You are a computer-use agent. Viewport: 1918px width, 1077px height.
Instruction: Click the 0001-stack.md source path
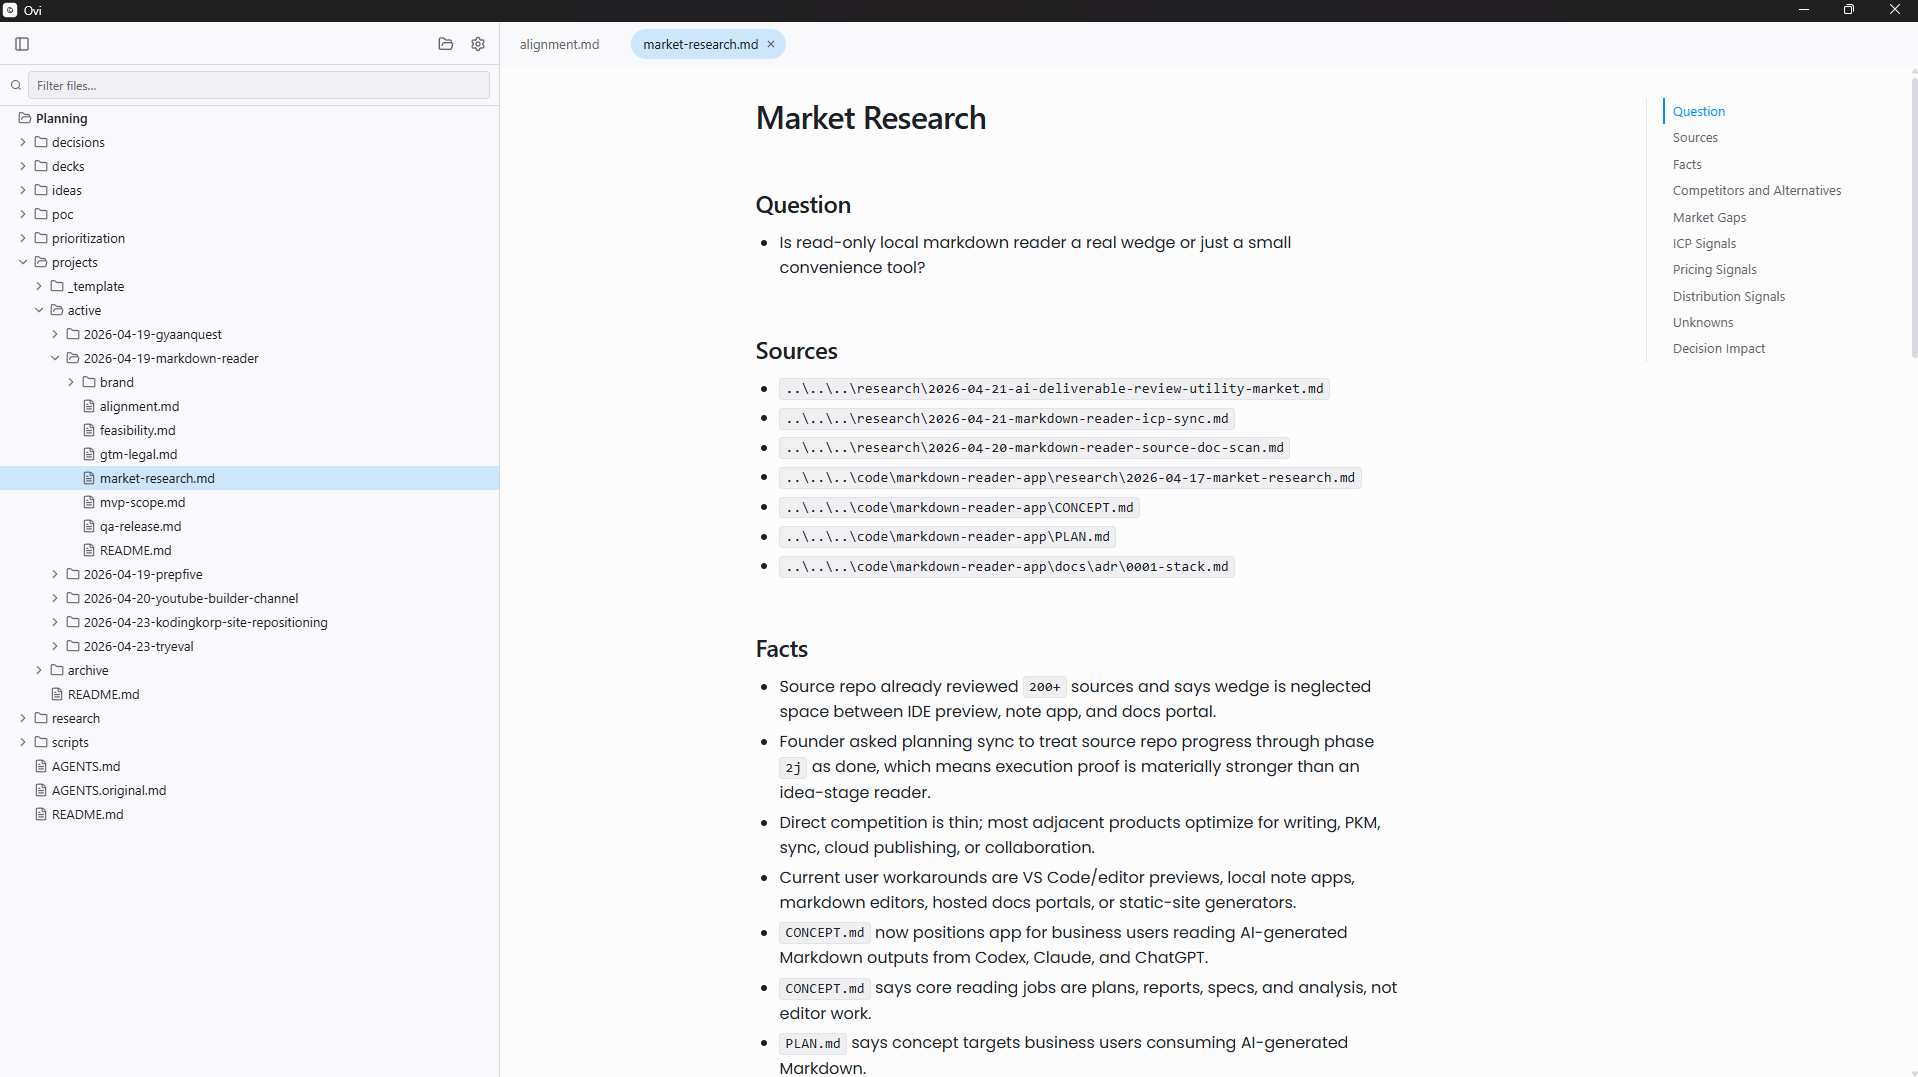coord(1006,567)
